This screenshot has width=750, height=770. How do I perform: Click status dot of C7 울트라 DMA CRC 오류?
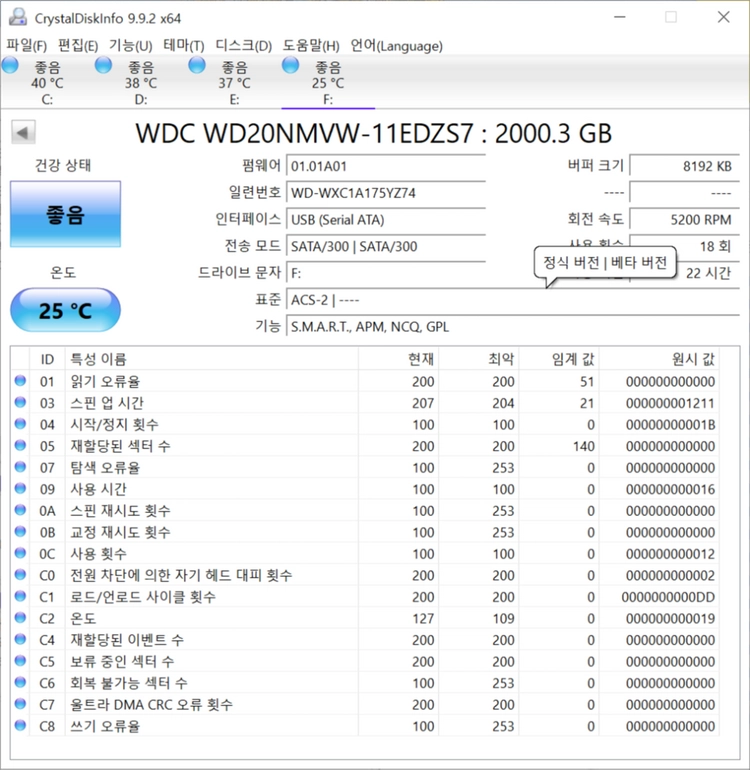(20, 704)
